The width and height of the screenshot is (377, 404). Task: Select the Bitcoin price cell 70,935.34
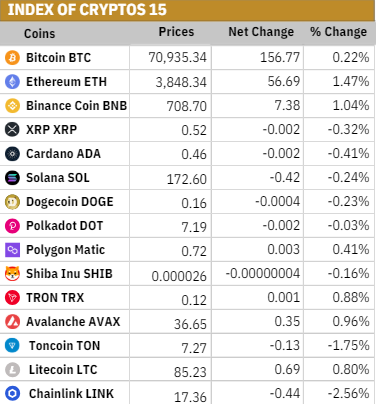click(x=177, y=58)
